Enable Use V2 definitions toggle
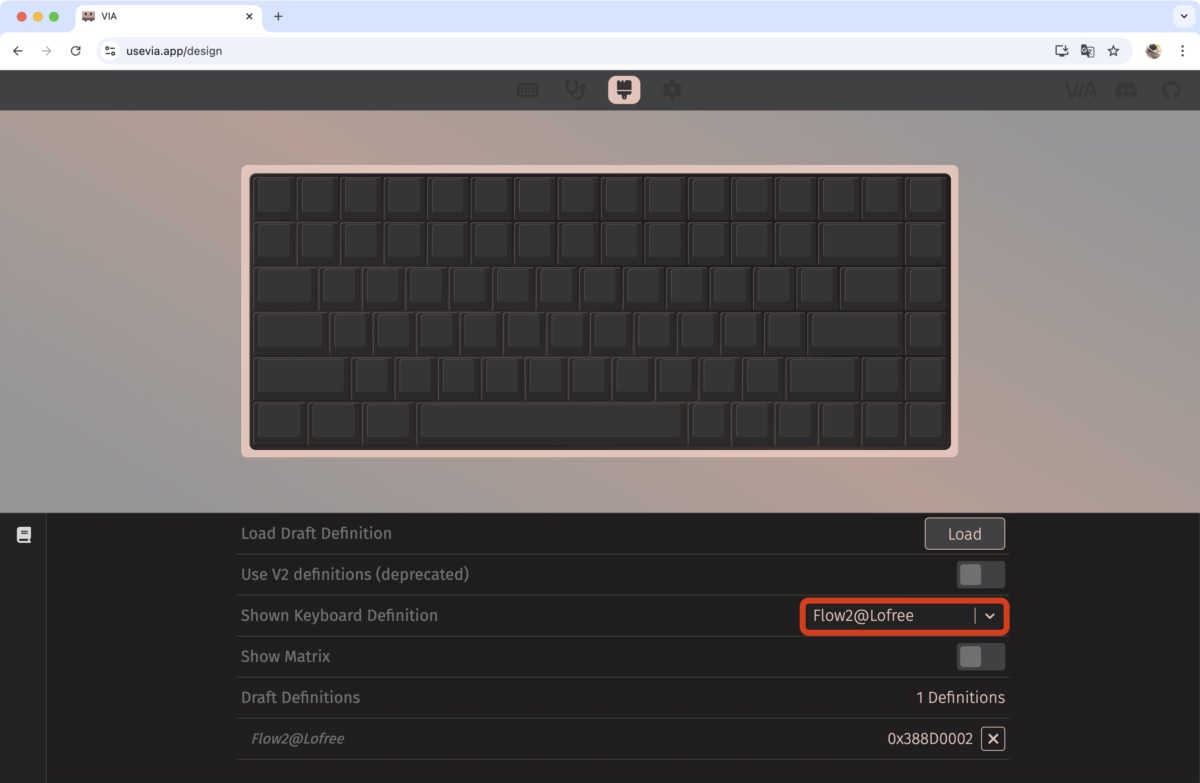 [980, 575]
